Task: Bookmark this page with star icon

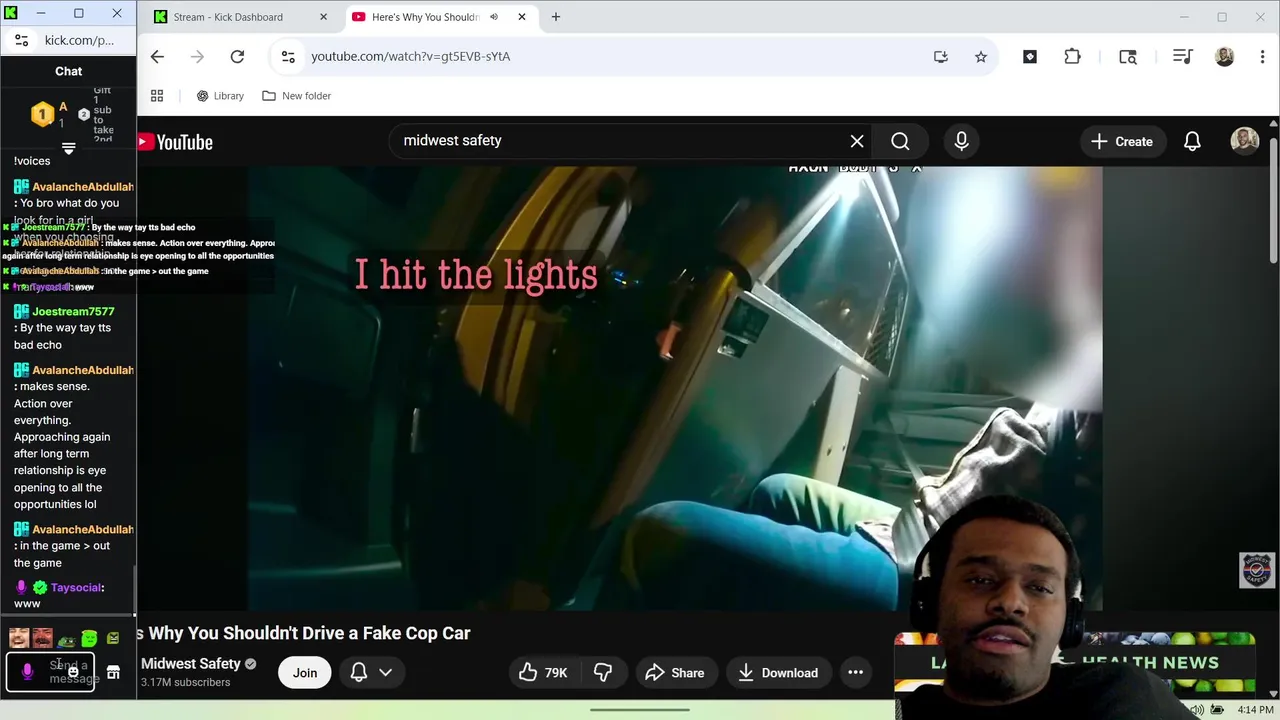Action: [x=981, y=56]
